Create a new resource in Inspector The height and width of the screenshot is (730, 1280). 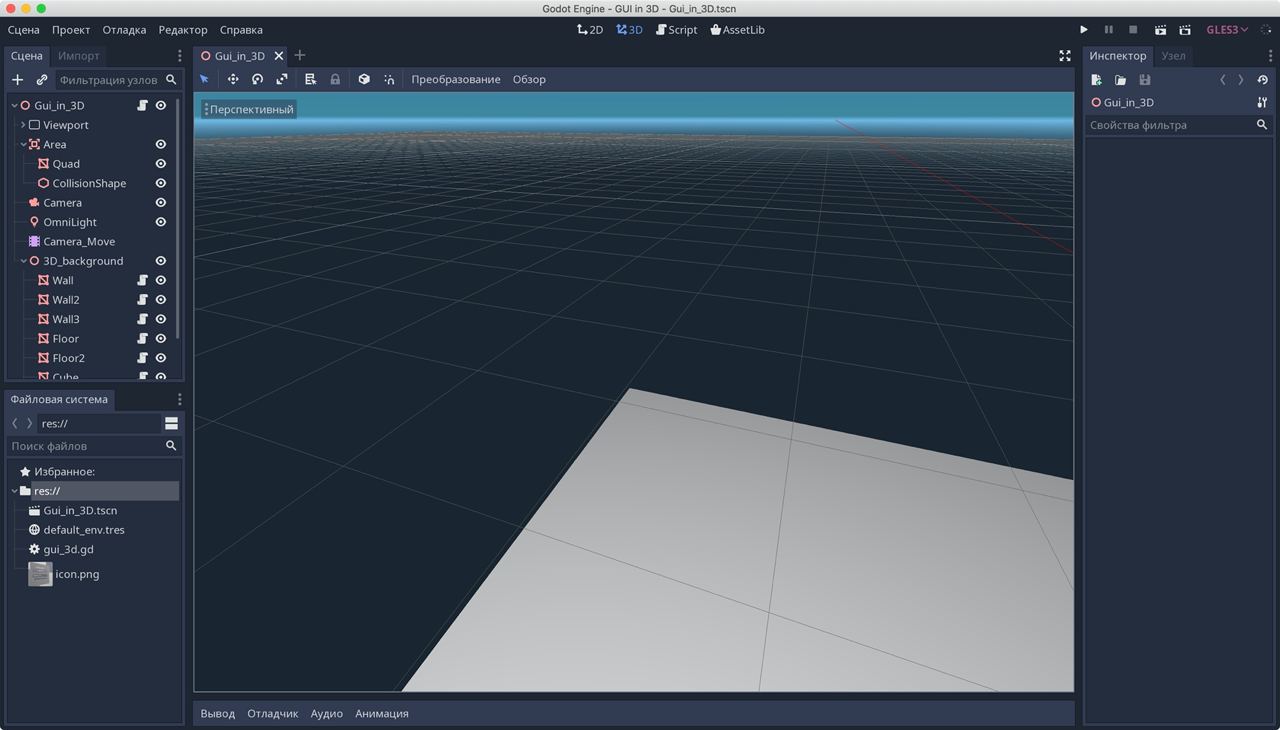[x=1096, y=80]
